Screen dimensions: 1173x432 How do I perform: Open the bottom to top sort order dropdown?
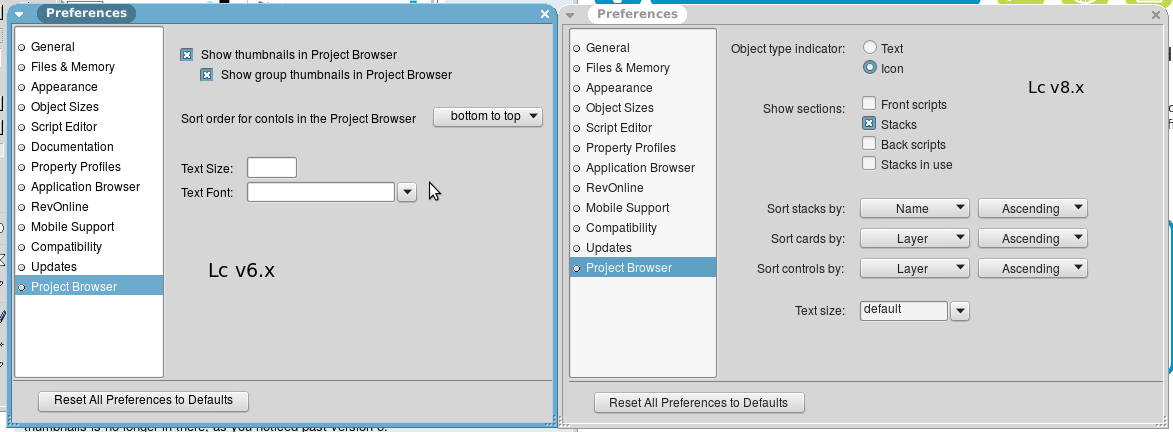(487, 117)
